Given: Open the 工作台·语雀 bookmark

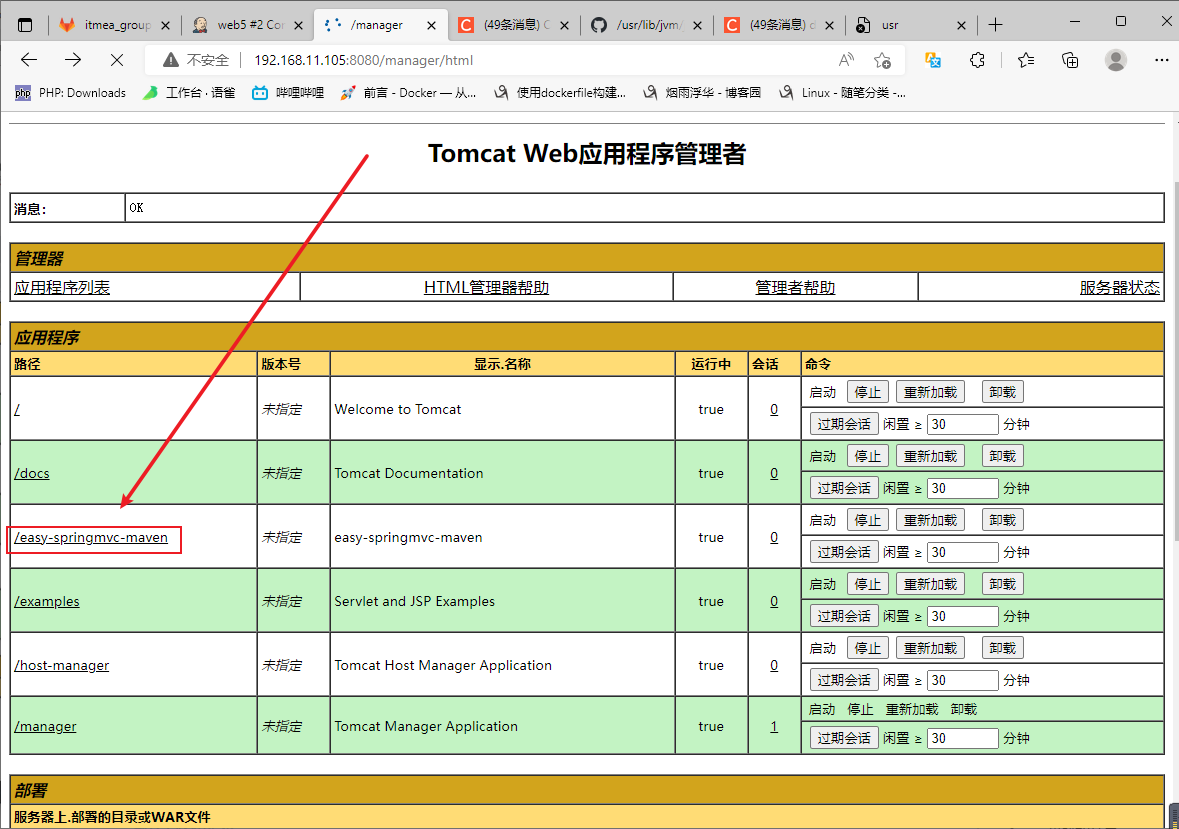Looking at the screenshot, I should 189,92.
